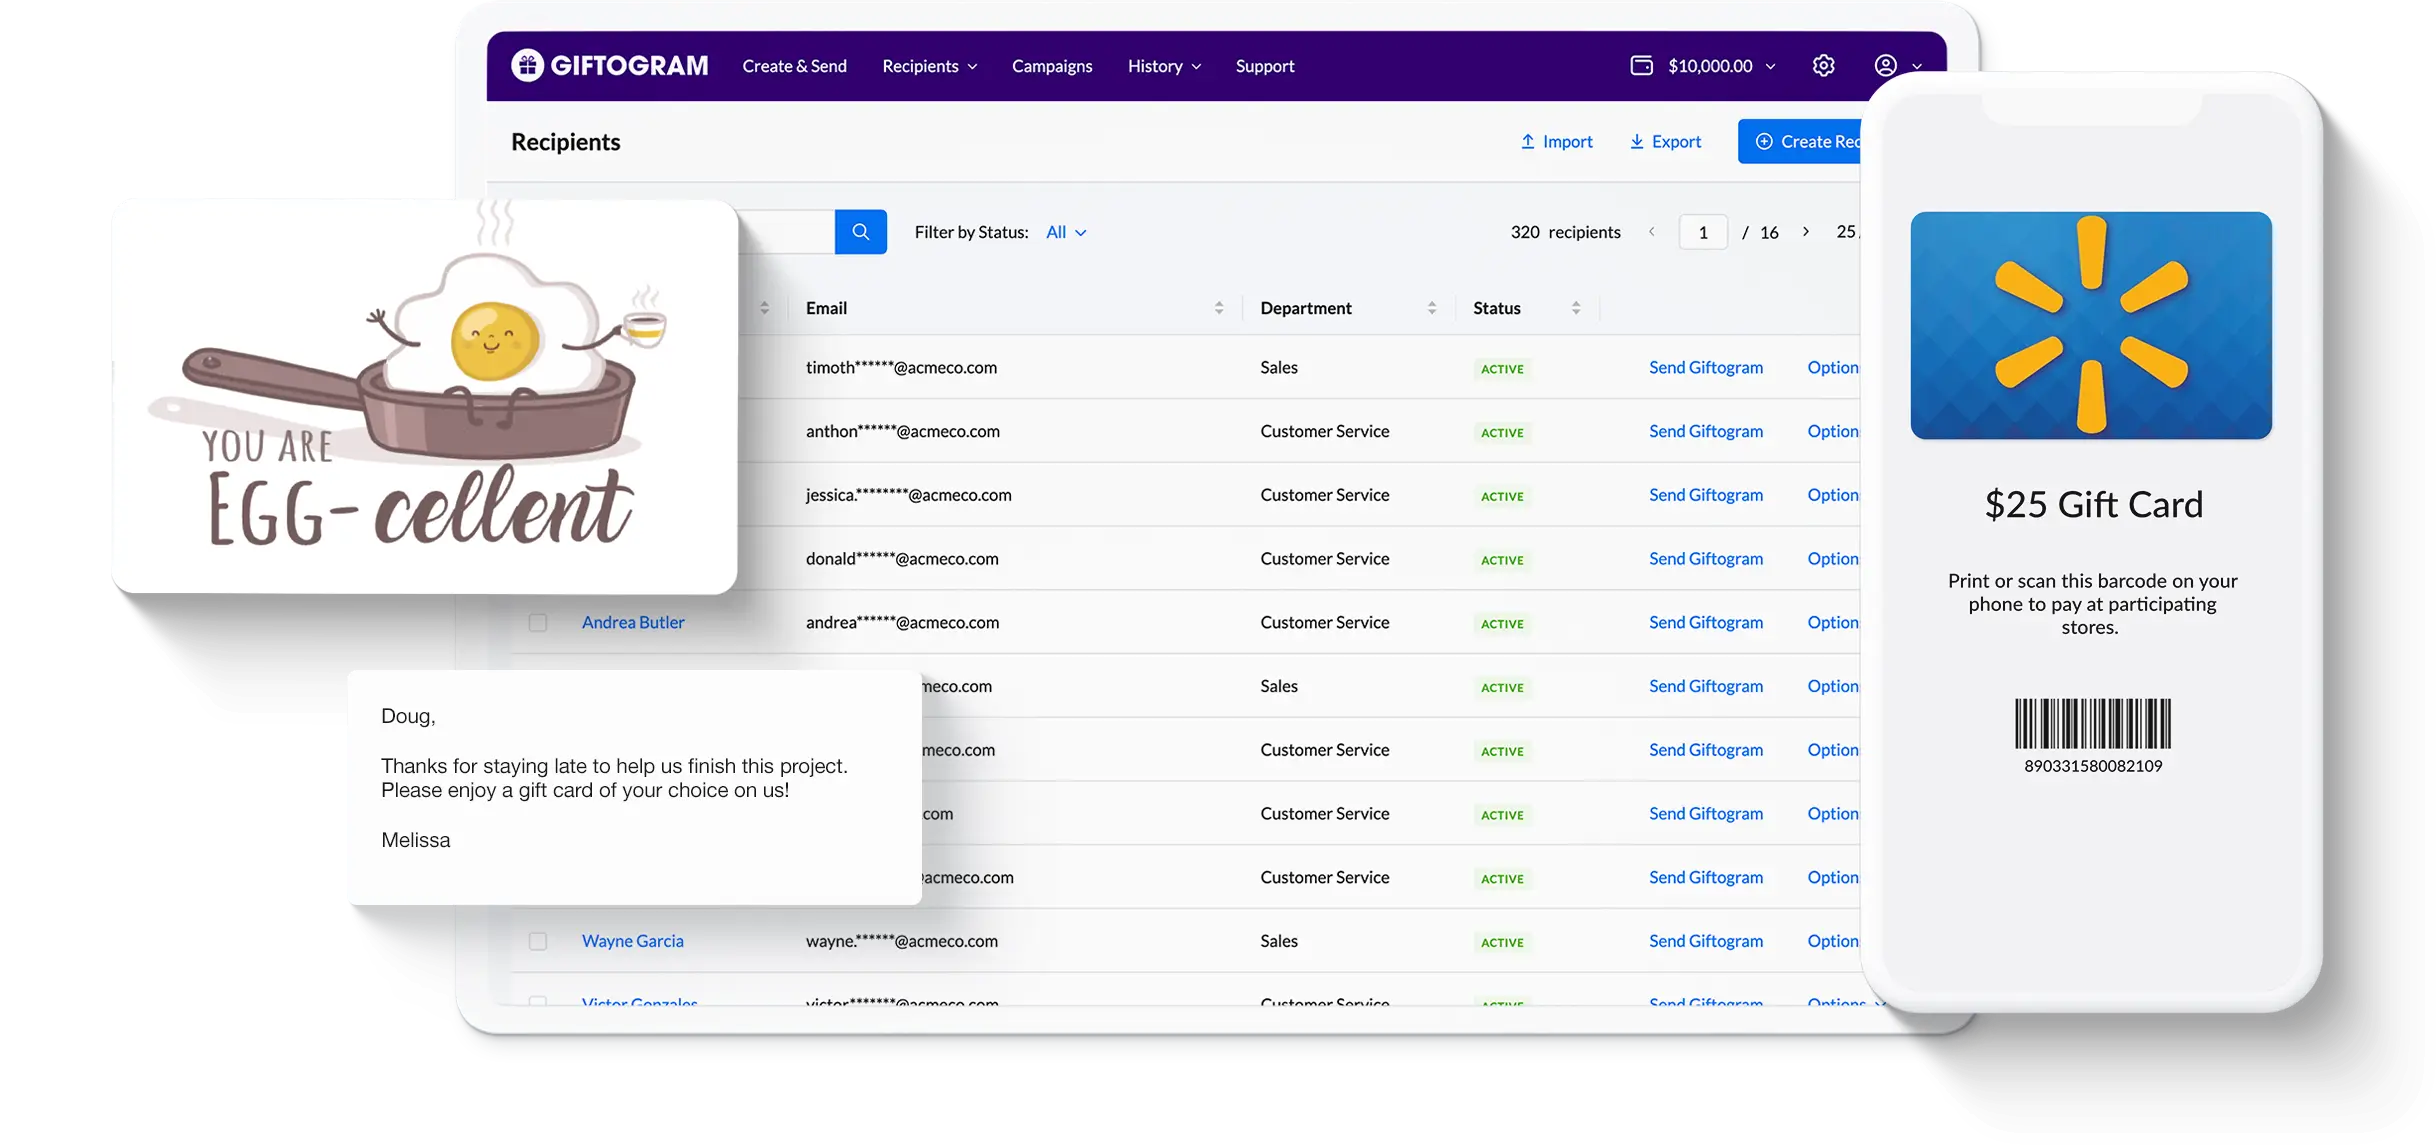Open the $10,000.00 balance dropdown
Viewport: 2436px width, 1145px height.
click(1721, 66)
